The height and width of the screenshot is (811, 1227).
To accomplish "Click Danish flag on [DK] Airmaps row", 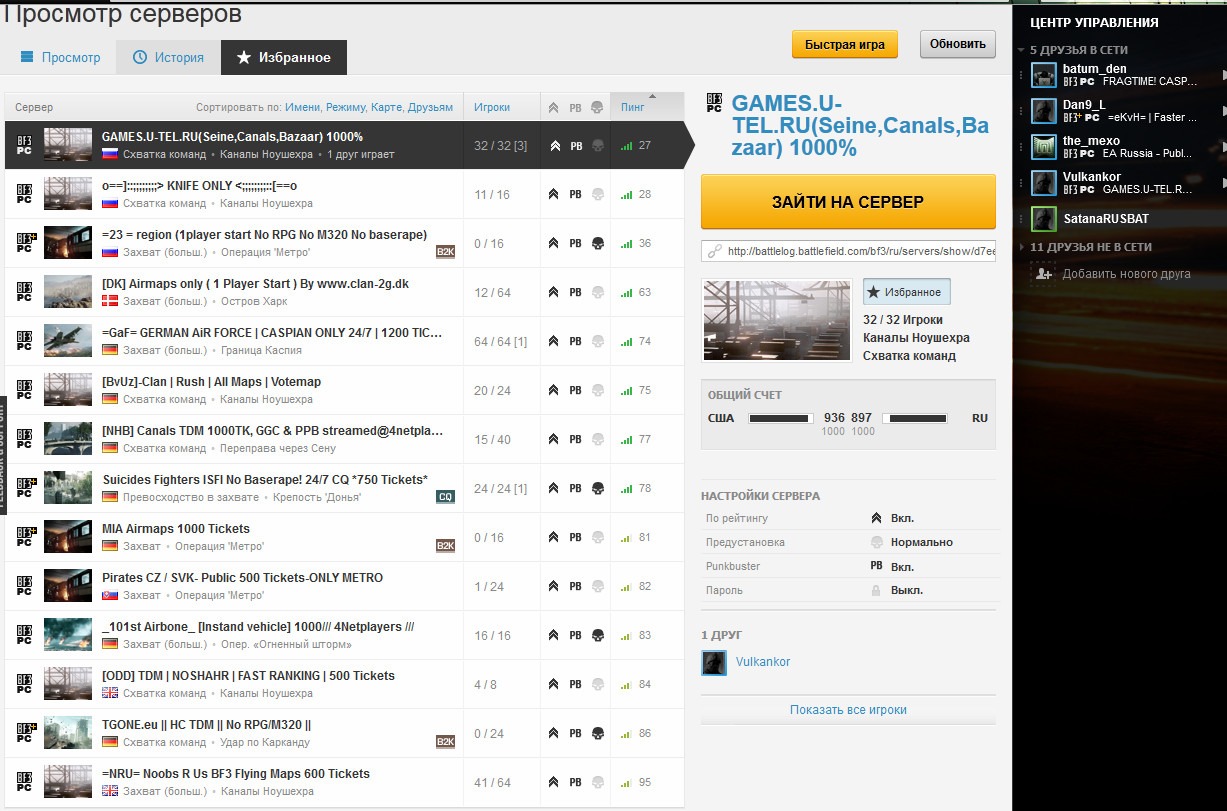I will pos(110,301).
